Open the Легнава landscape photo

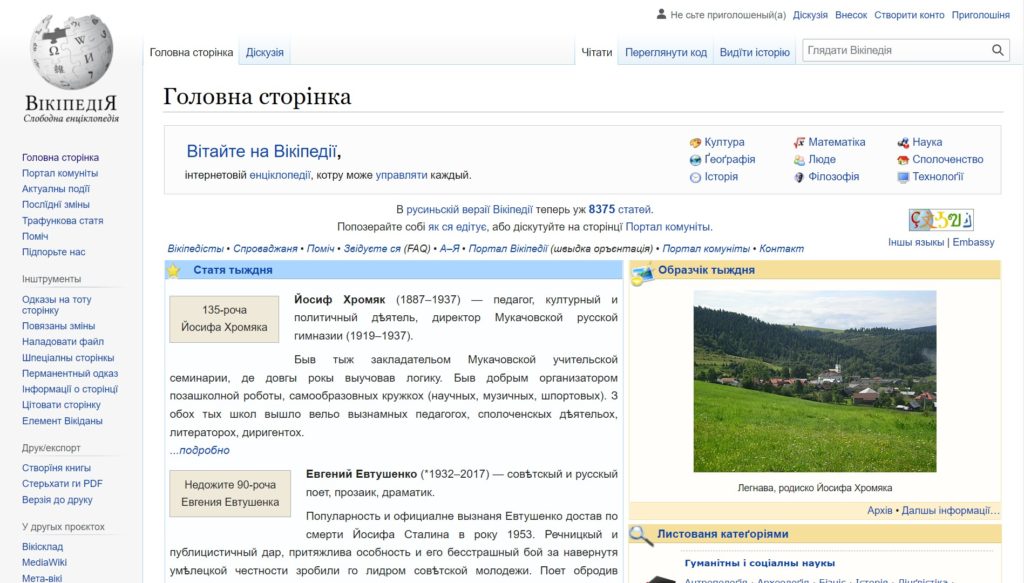tap(814, 381)
